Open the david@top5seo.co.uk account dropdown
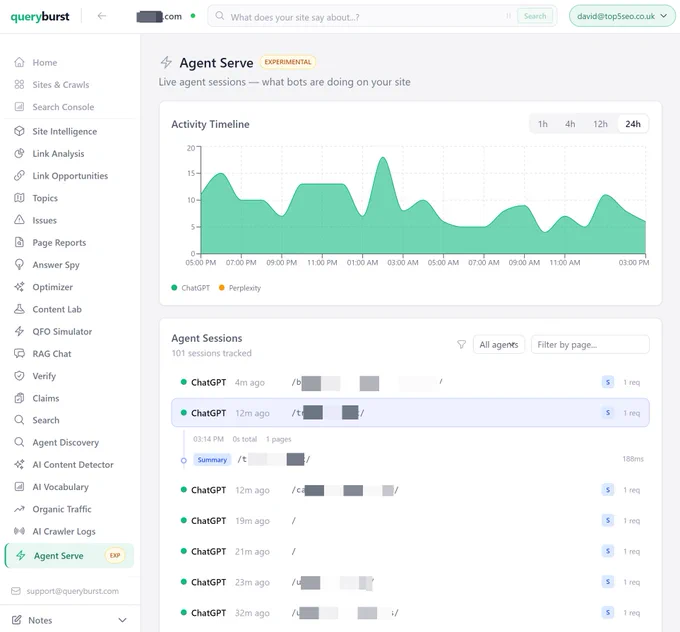This screenshot has height=632, width=680. point(622,16)
